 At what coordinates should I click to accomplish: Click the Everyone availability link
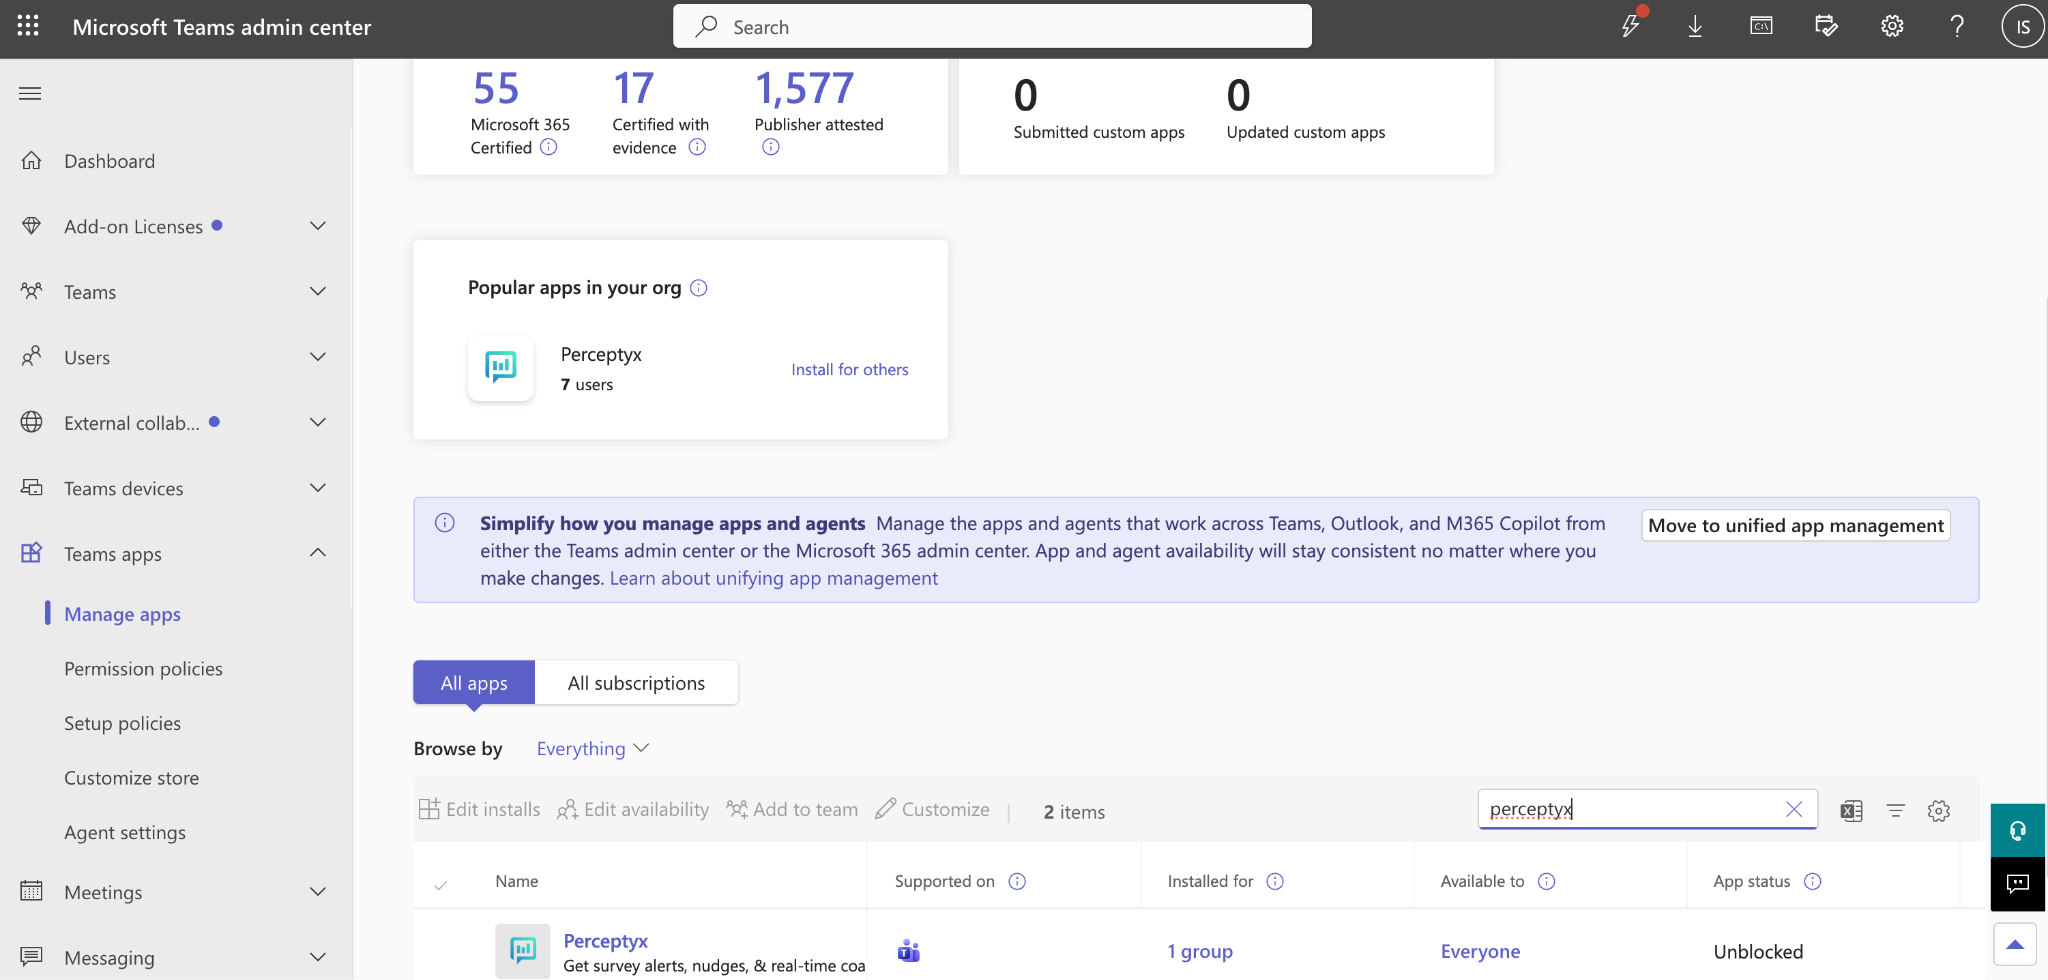coord(1480,951)
